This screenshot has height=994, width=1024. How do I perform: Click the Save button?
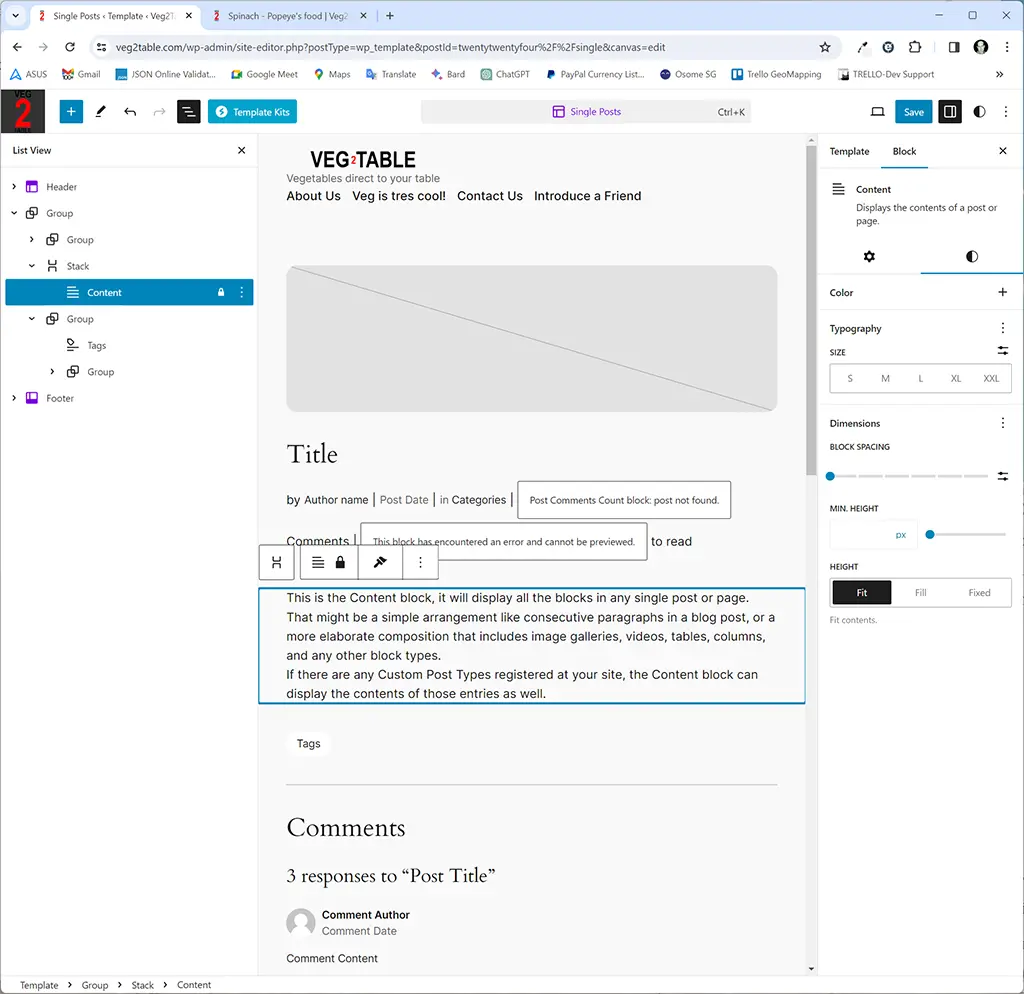(913, 112)
